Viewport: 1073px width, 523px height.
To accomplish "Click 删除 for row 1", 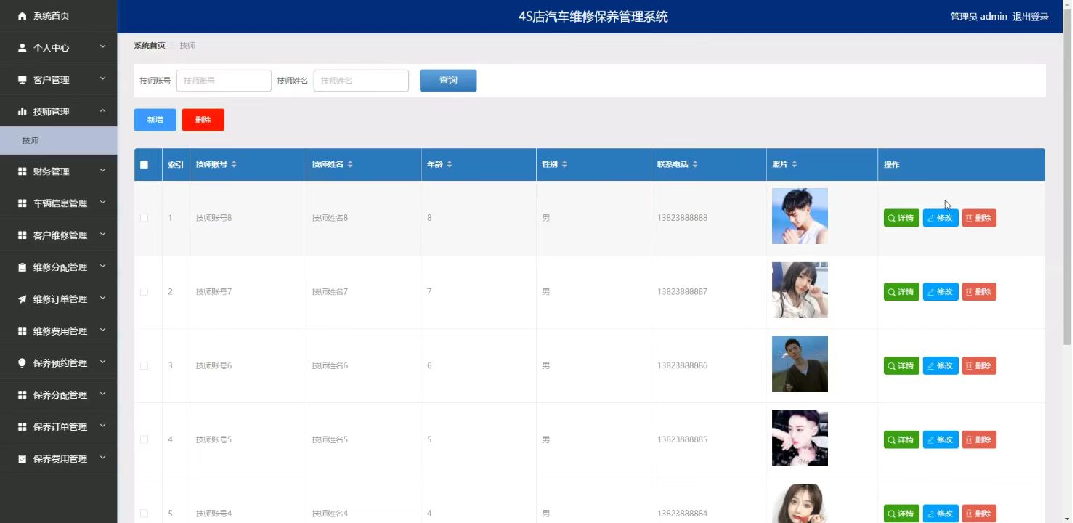I will pos(979,218).
